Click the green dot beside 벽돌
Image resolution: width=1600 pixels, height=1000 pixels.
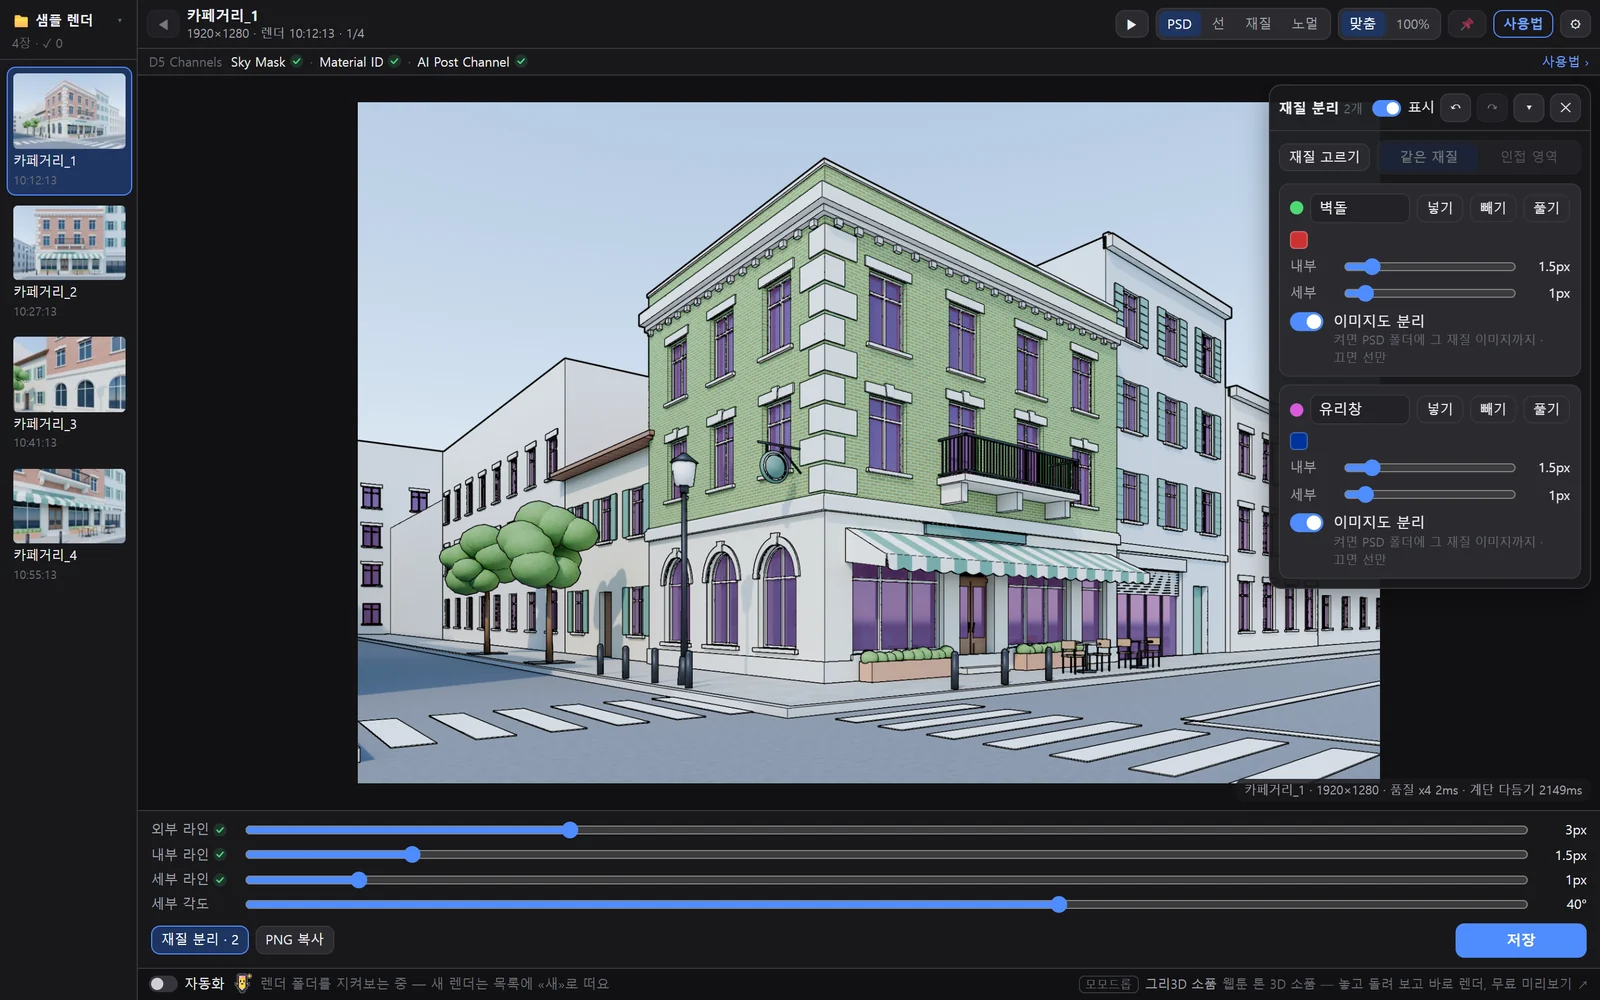pyautogui.click(x=1297, y=208)
